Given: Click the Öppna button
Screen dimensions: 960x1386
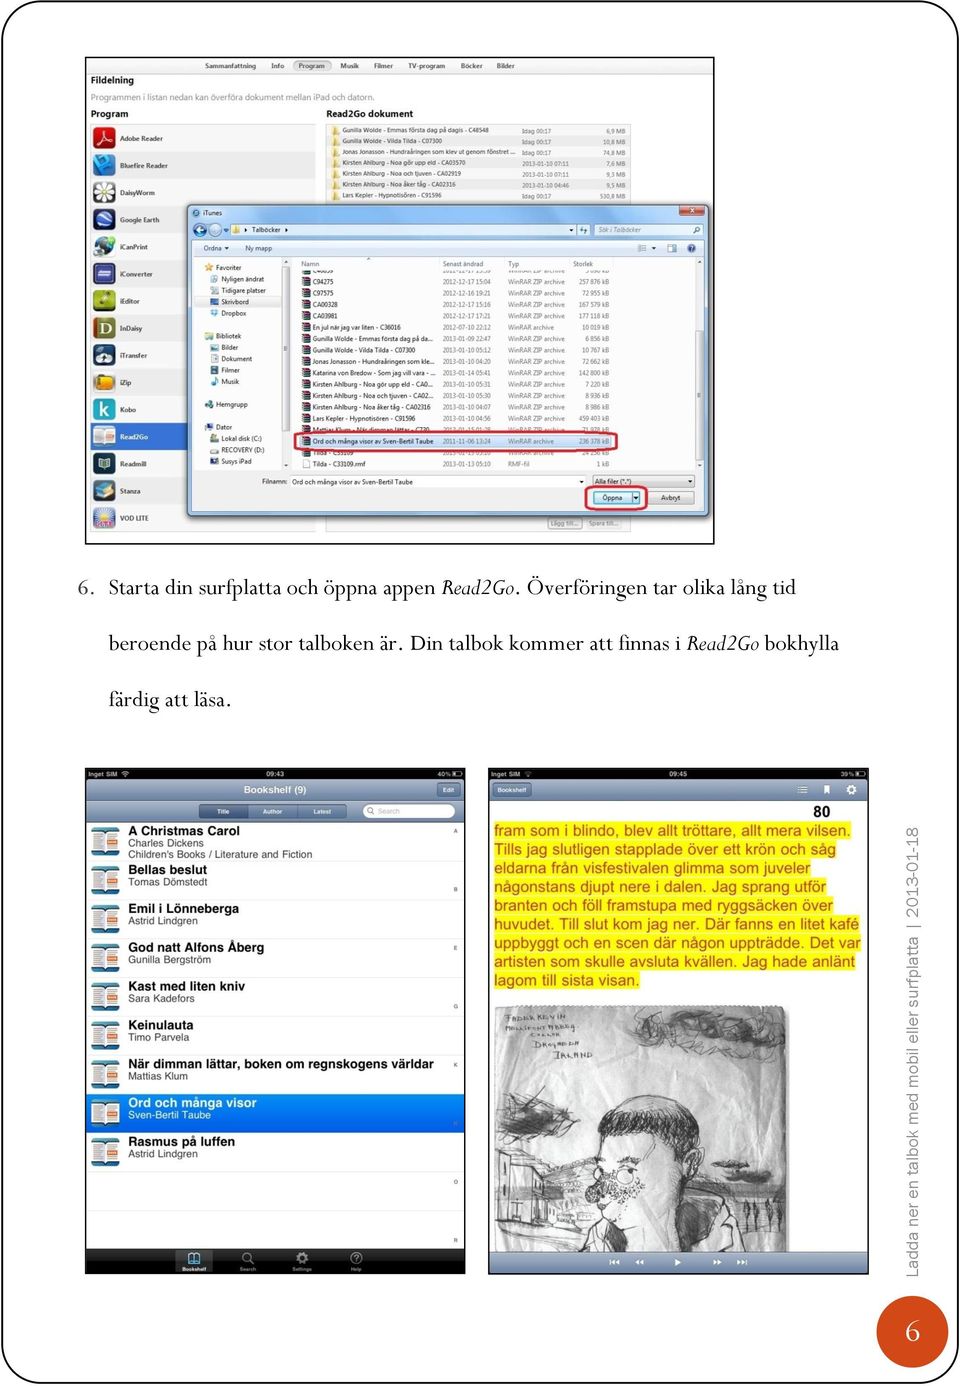Looking at the screenshot, I should coord(612,498).
